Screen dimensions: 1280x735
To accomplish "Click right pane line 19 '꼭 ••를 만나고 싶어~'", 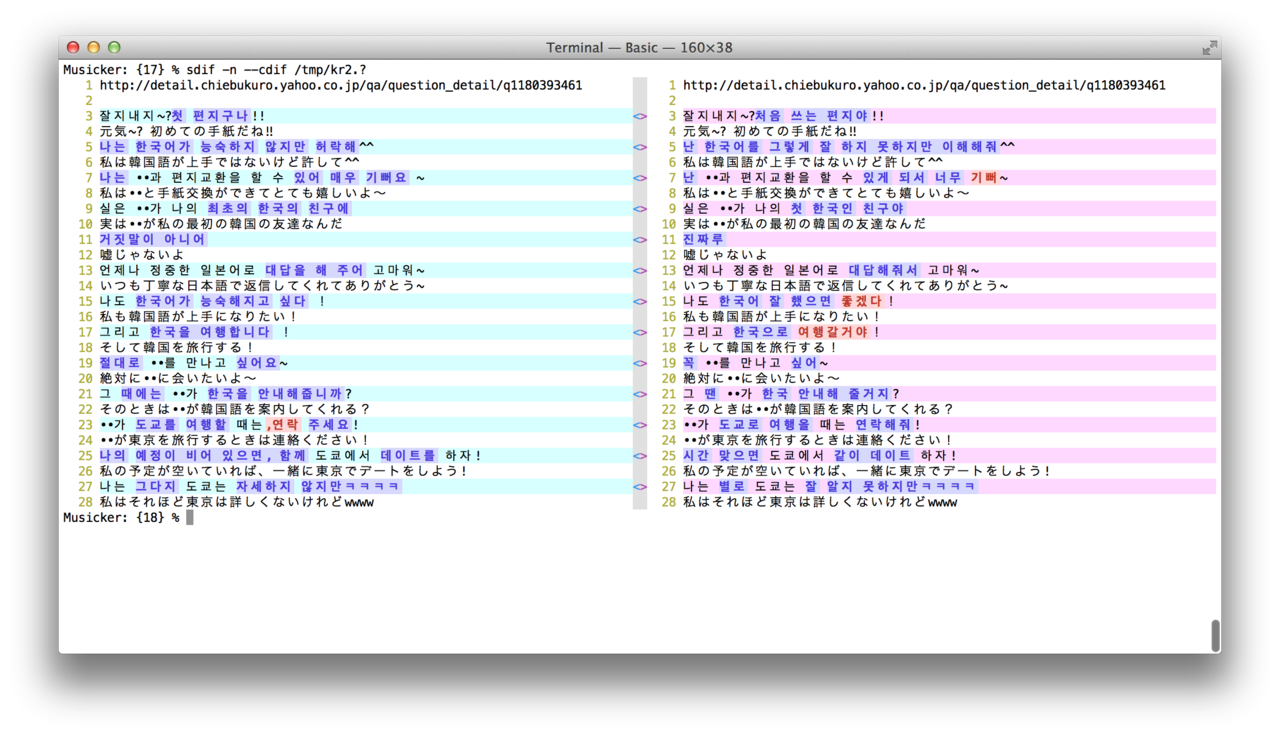I will pos(756,364).
